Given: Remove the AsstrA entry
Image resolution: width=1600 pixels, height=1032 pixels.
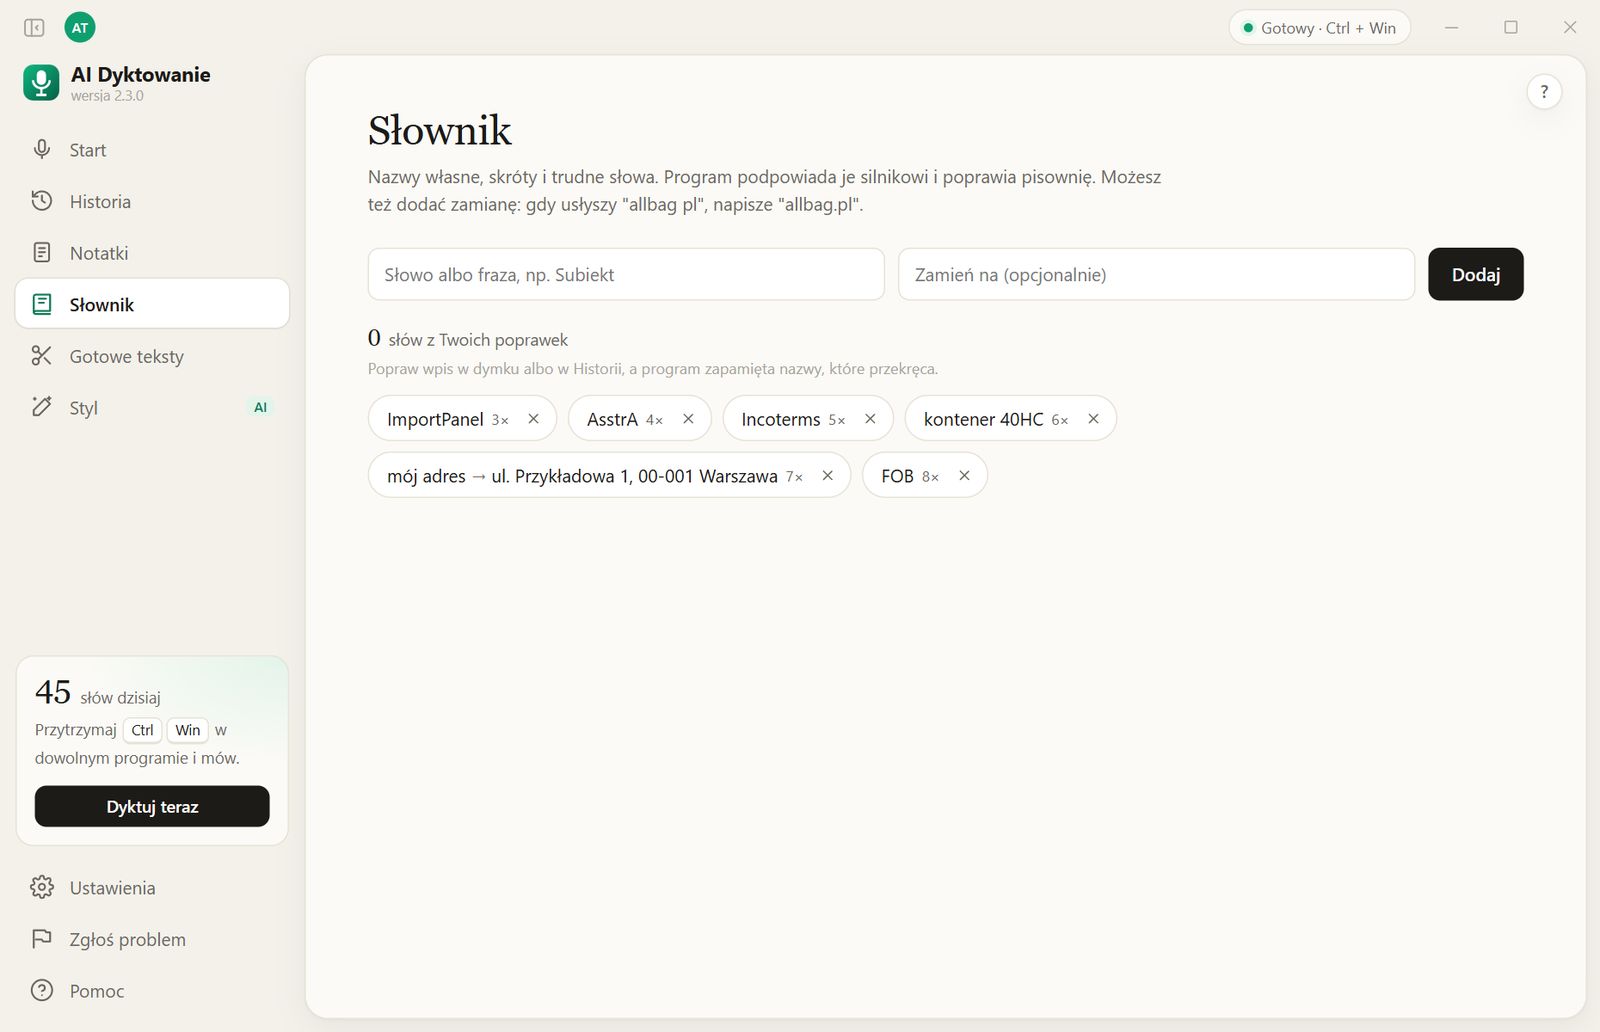Looking at the screenshot, I should (688, 419).
